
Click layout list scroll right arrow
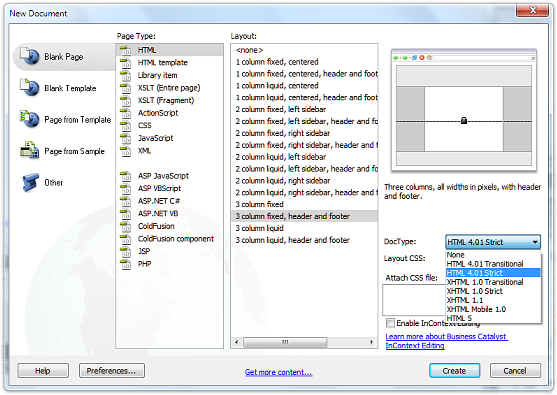tap(371, 342)
